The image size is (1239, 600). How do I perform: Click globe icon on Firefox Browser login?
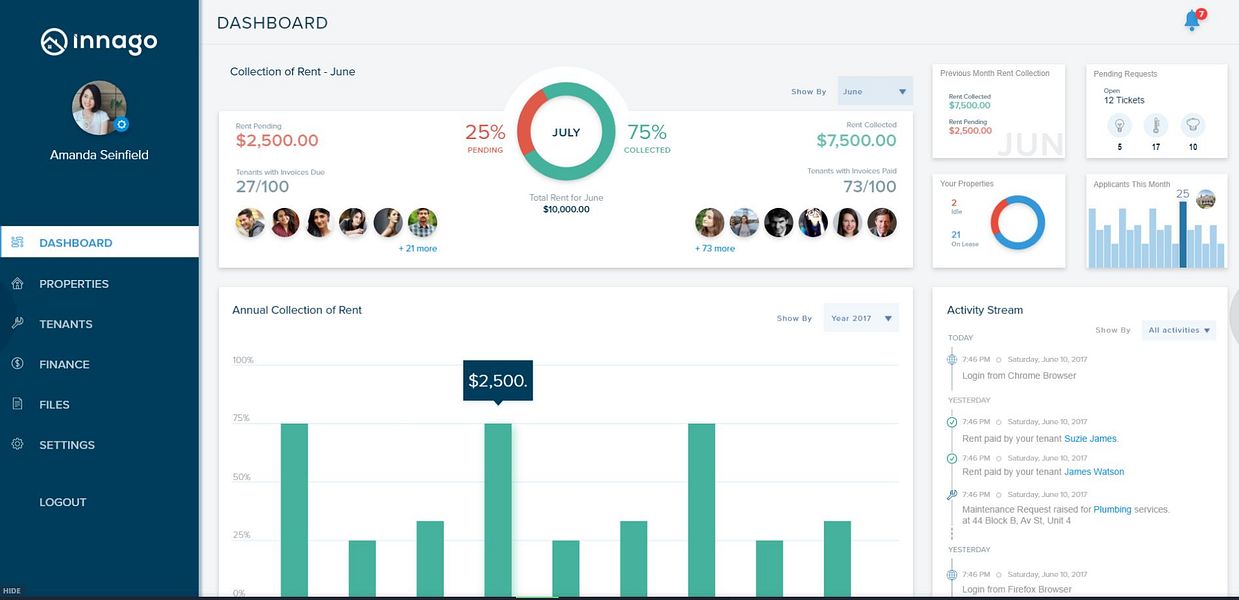coord(952,574)
